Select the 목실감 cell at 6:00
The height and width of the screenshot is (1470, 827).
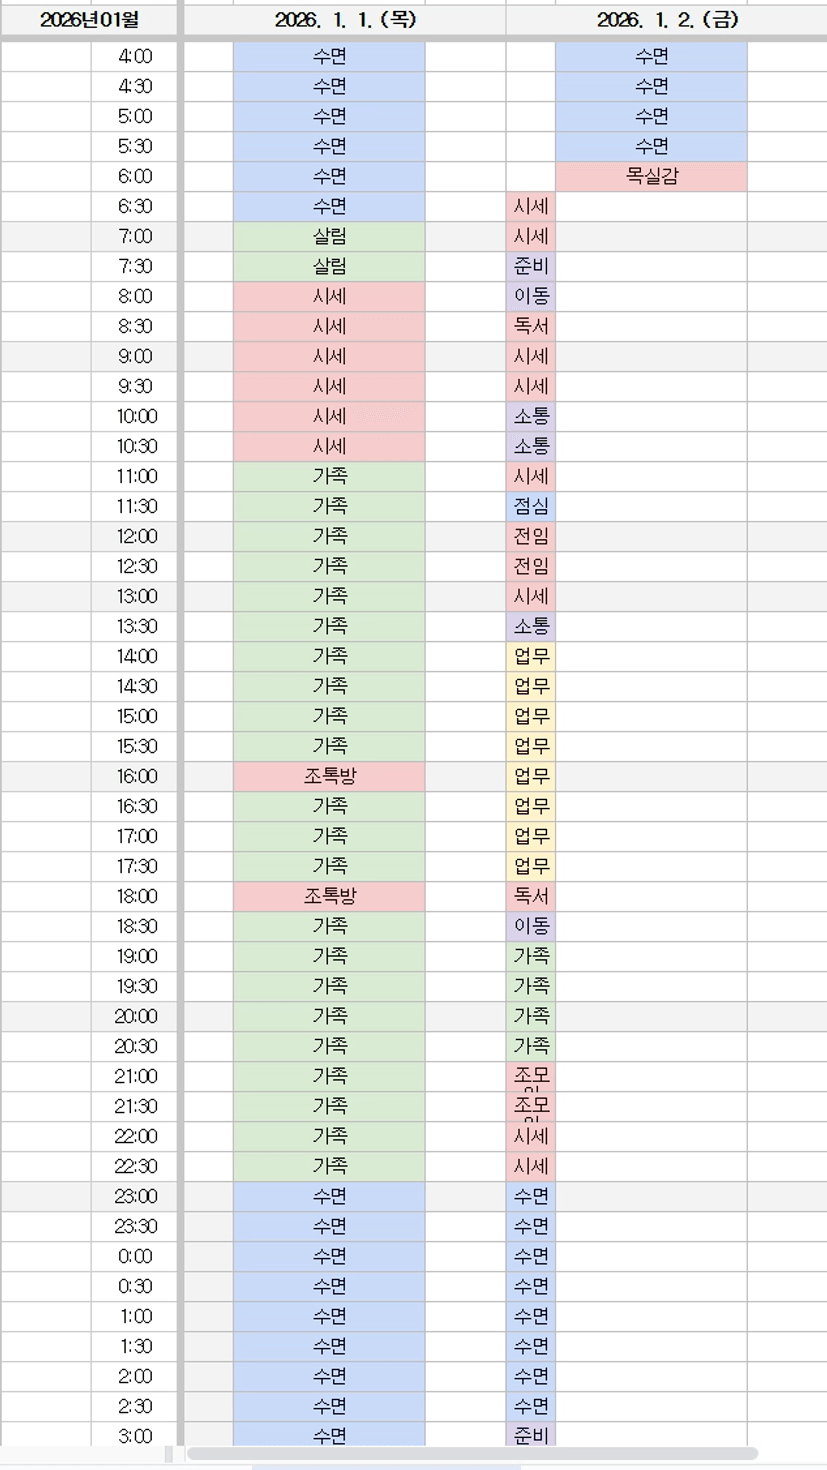(651, 177)
